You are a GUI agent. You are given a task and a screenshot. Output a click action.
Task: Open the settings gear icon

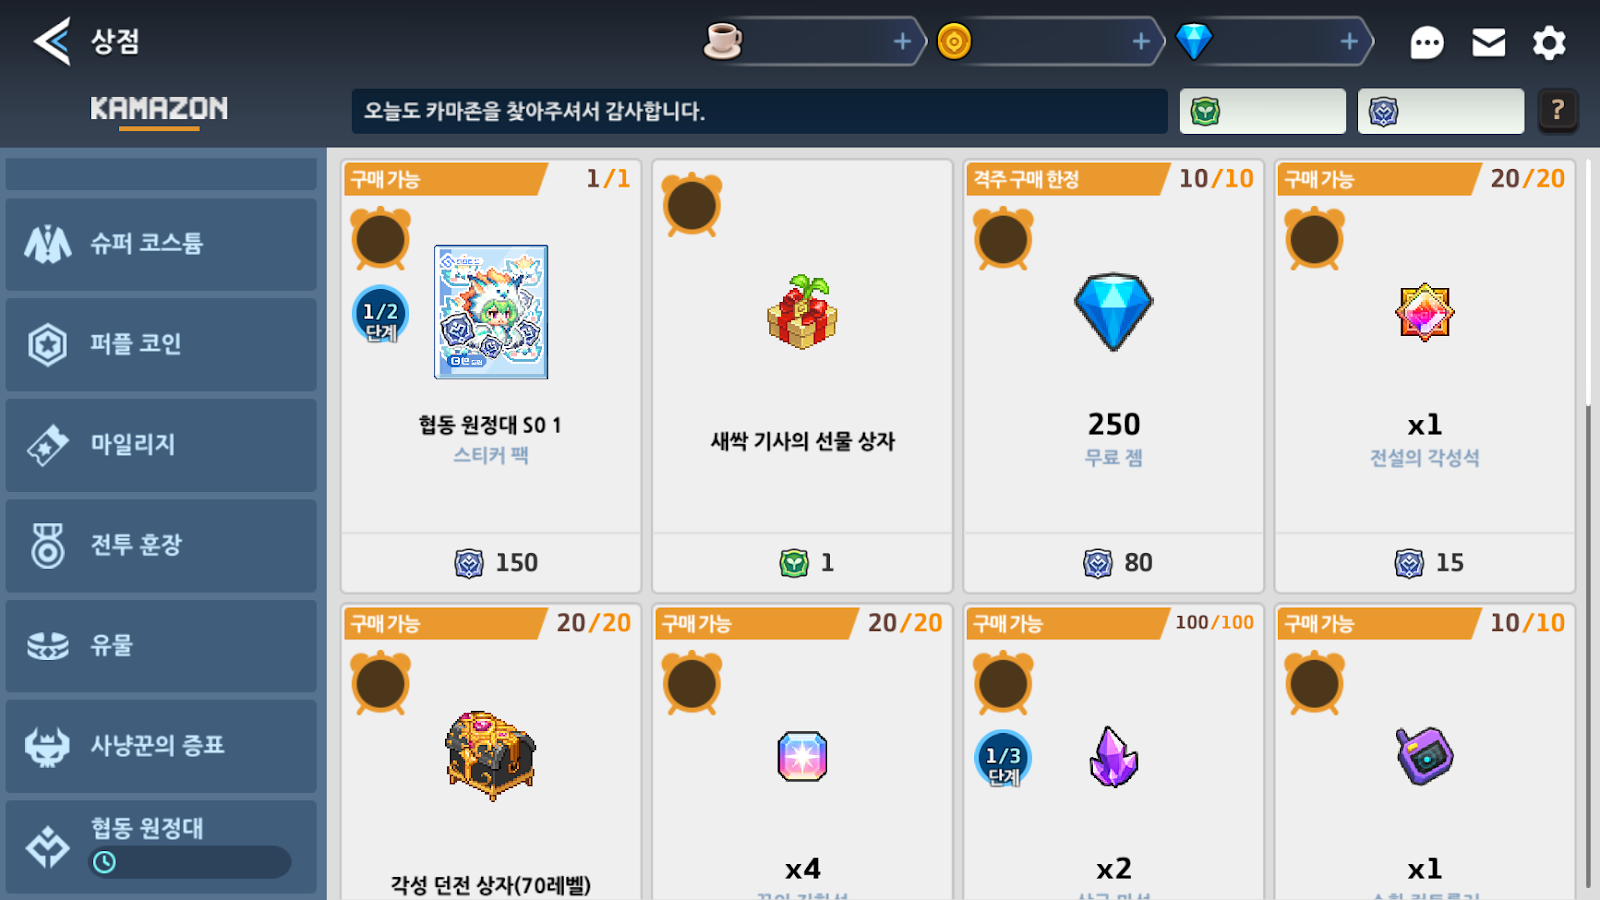1549,42
